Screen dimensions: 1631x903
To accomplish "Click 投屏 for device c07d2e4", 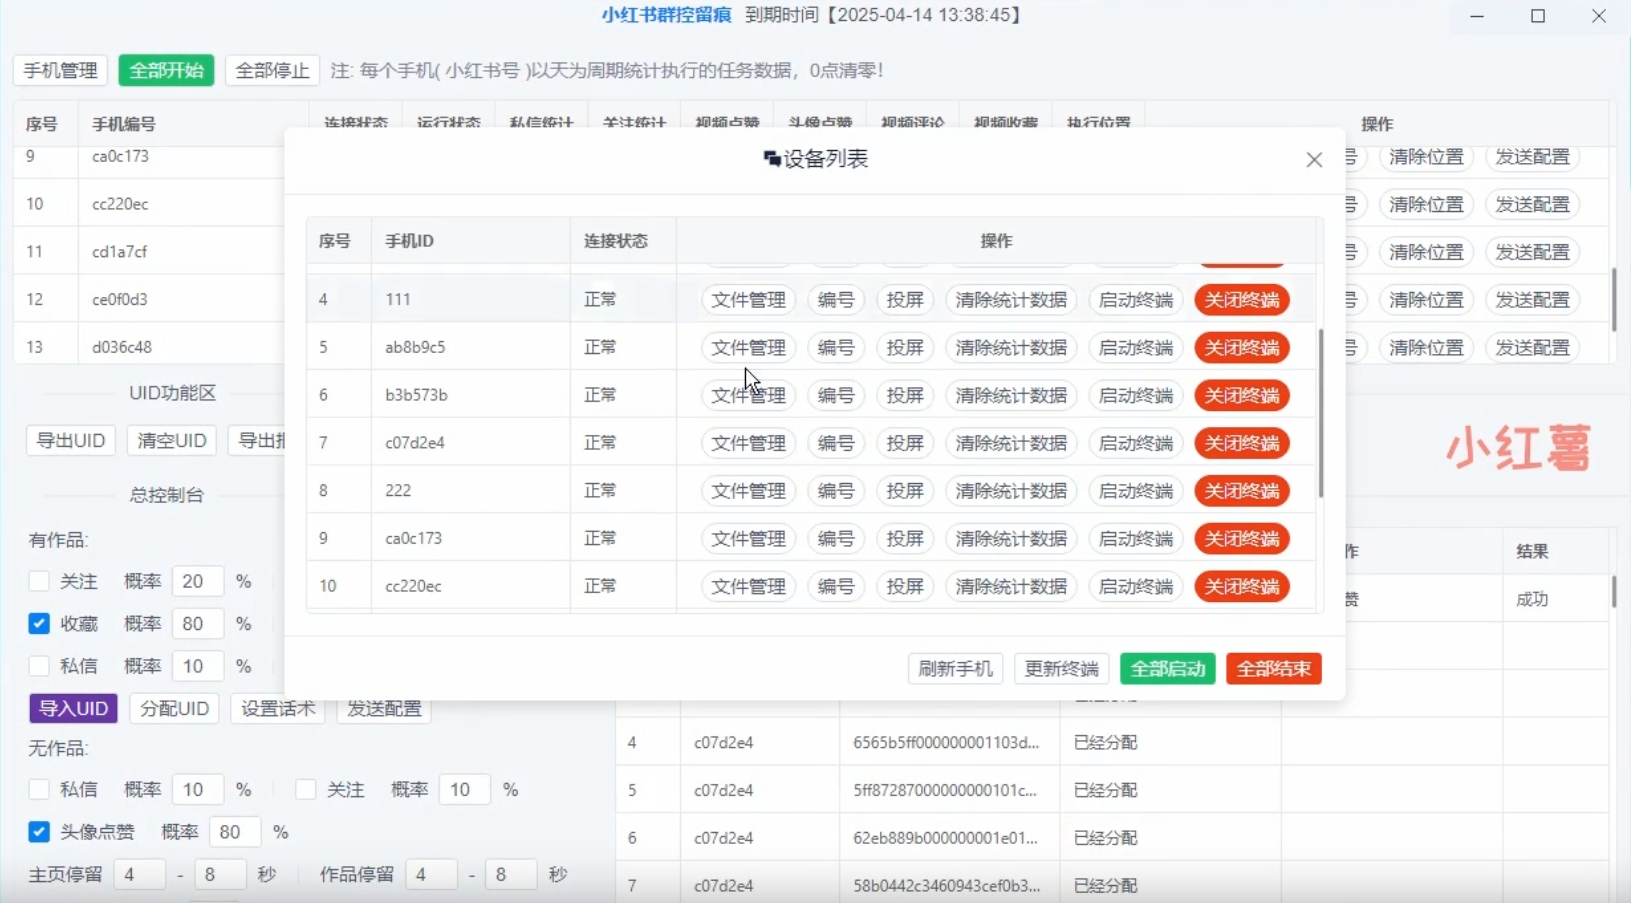I will click(x=904, y=443).
